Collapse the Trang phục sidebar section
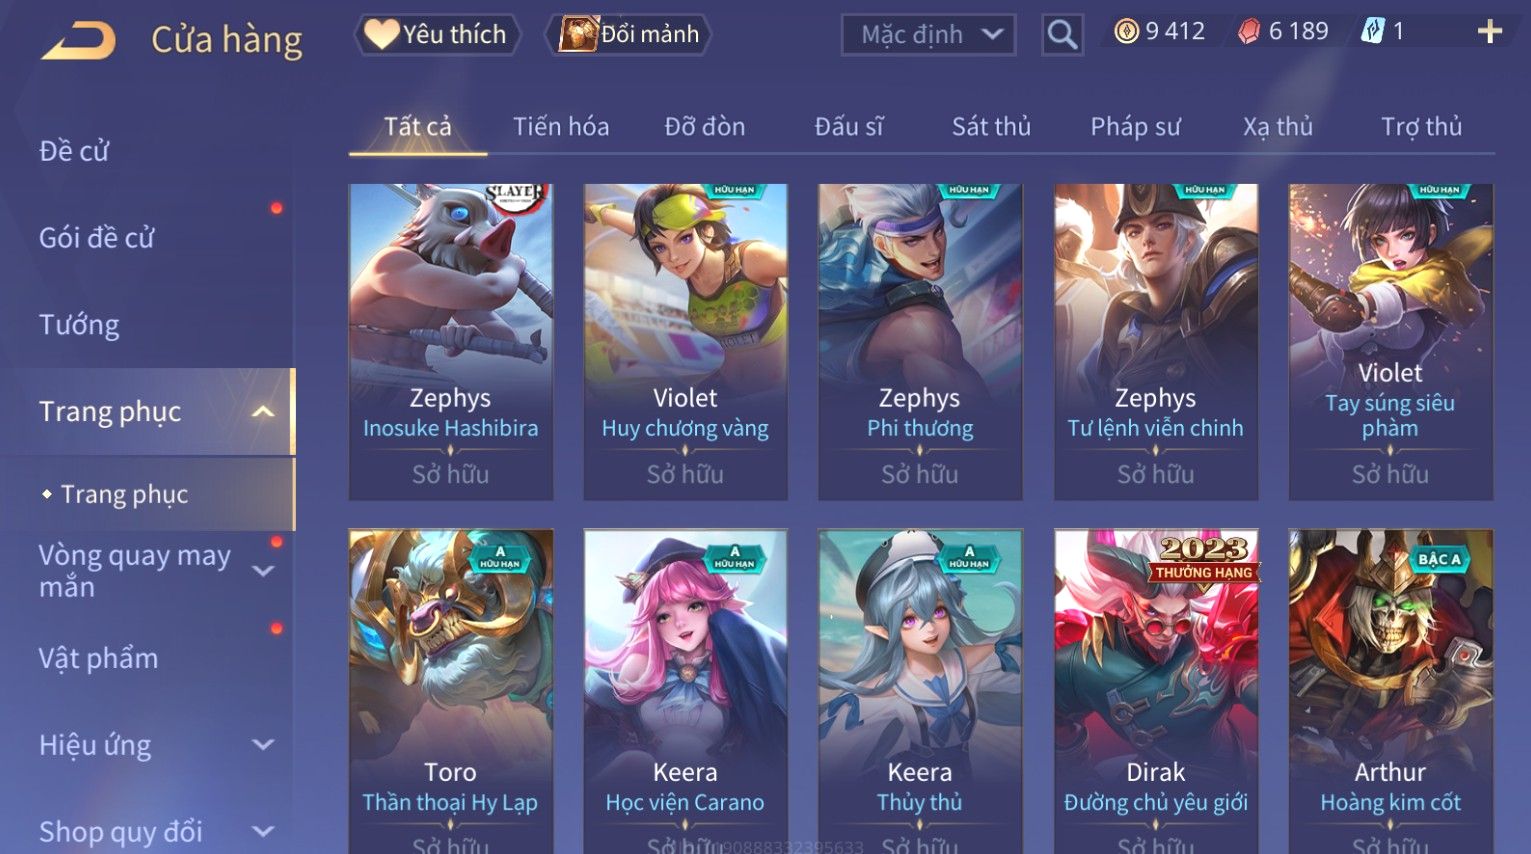 (x=263, y=411)
